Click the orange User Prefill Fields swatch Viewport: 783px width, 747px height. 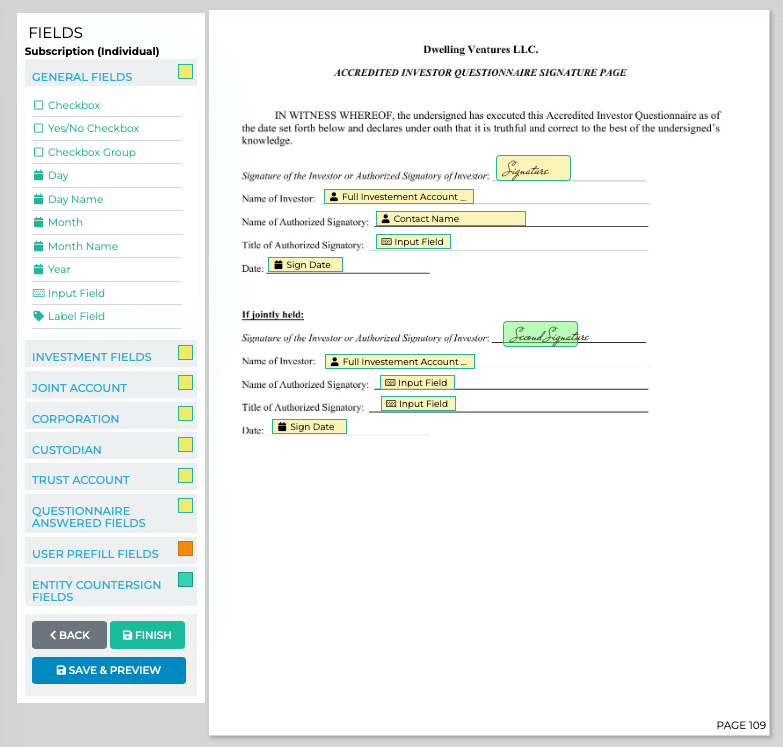[185, 549]
